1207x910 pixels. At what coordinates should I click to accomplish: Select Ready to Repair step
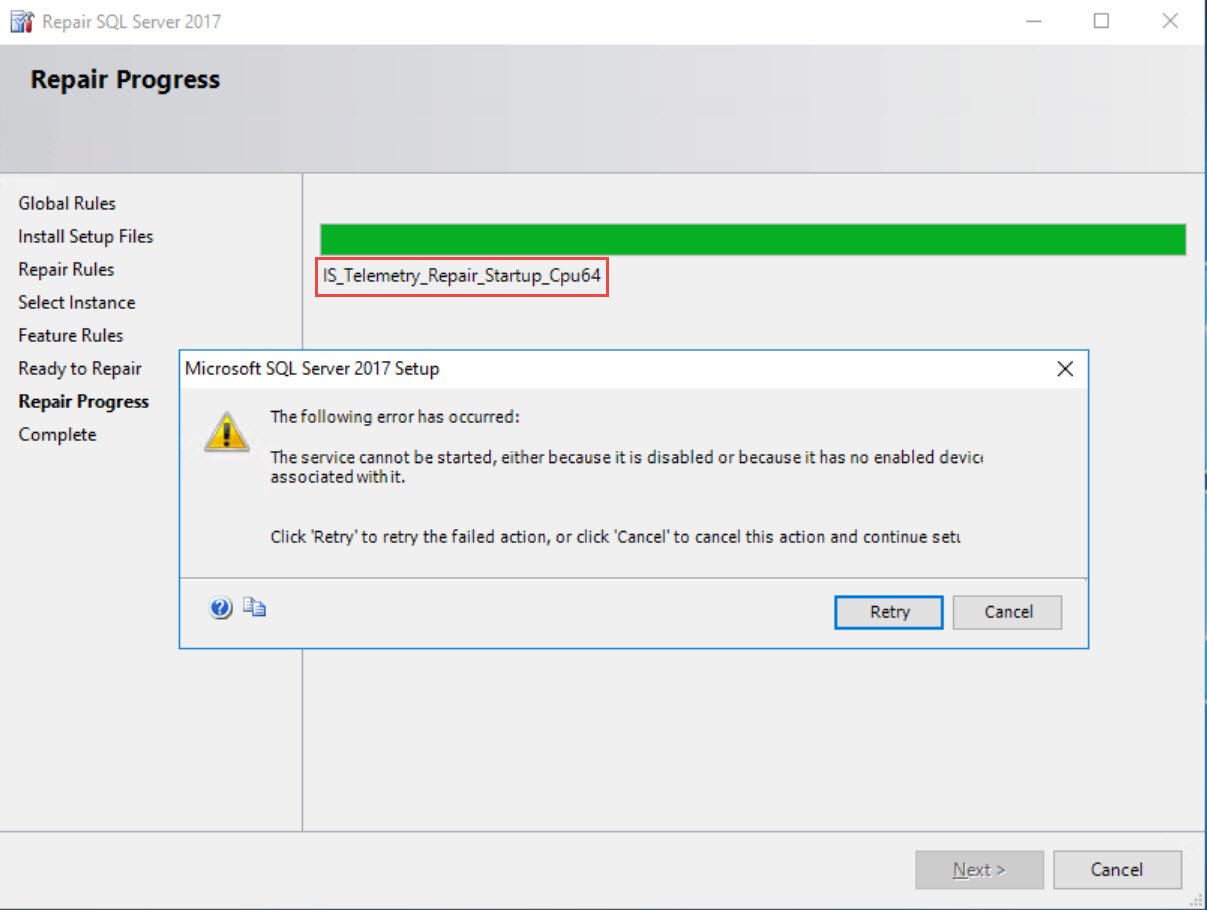click(x=80, y=368)
